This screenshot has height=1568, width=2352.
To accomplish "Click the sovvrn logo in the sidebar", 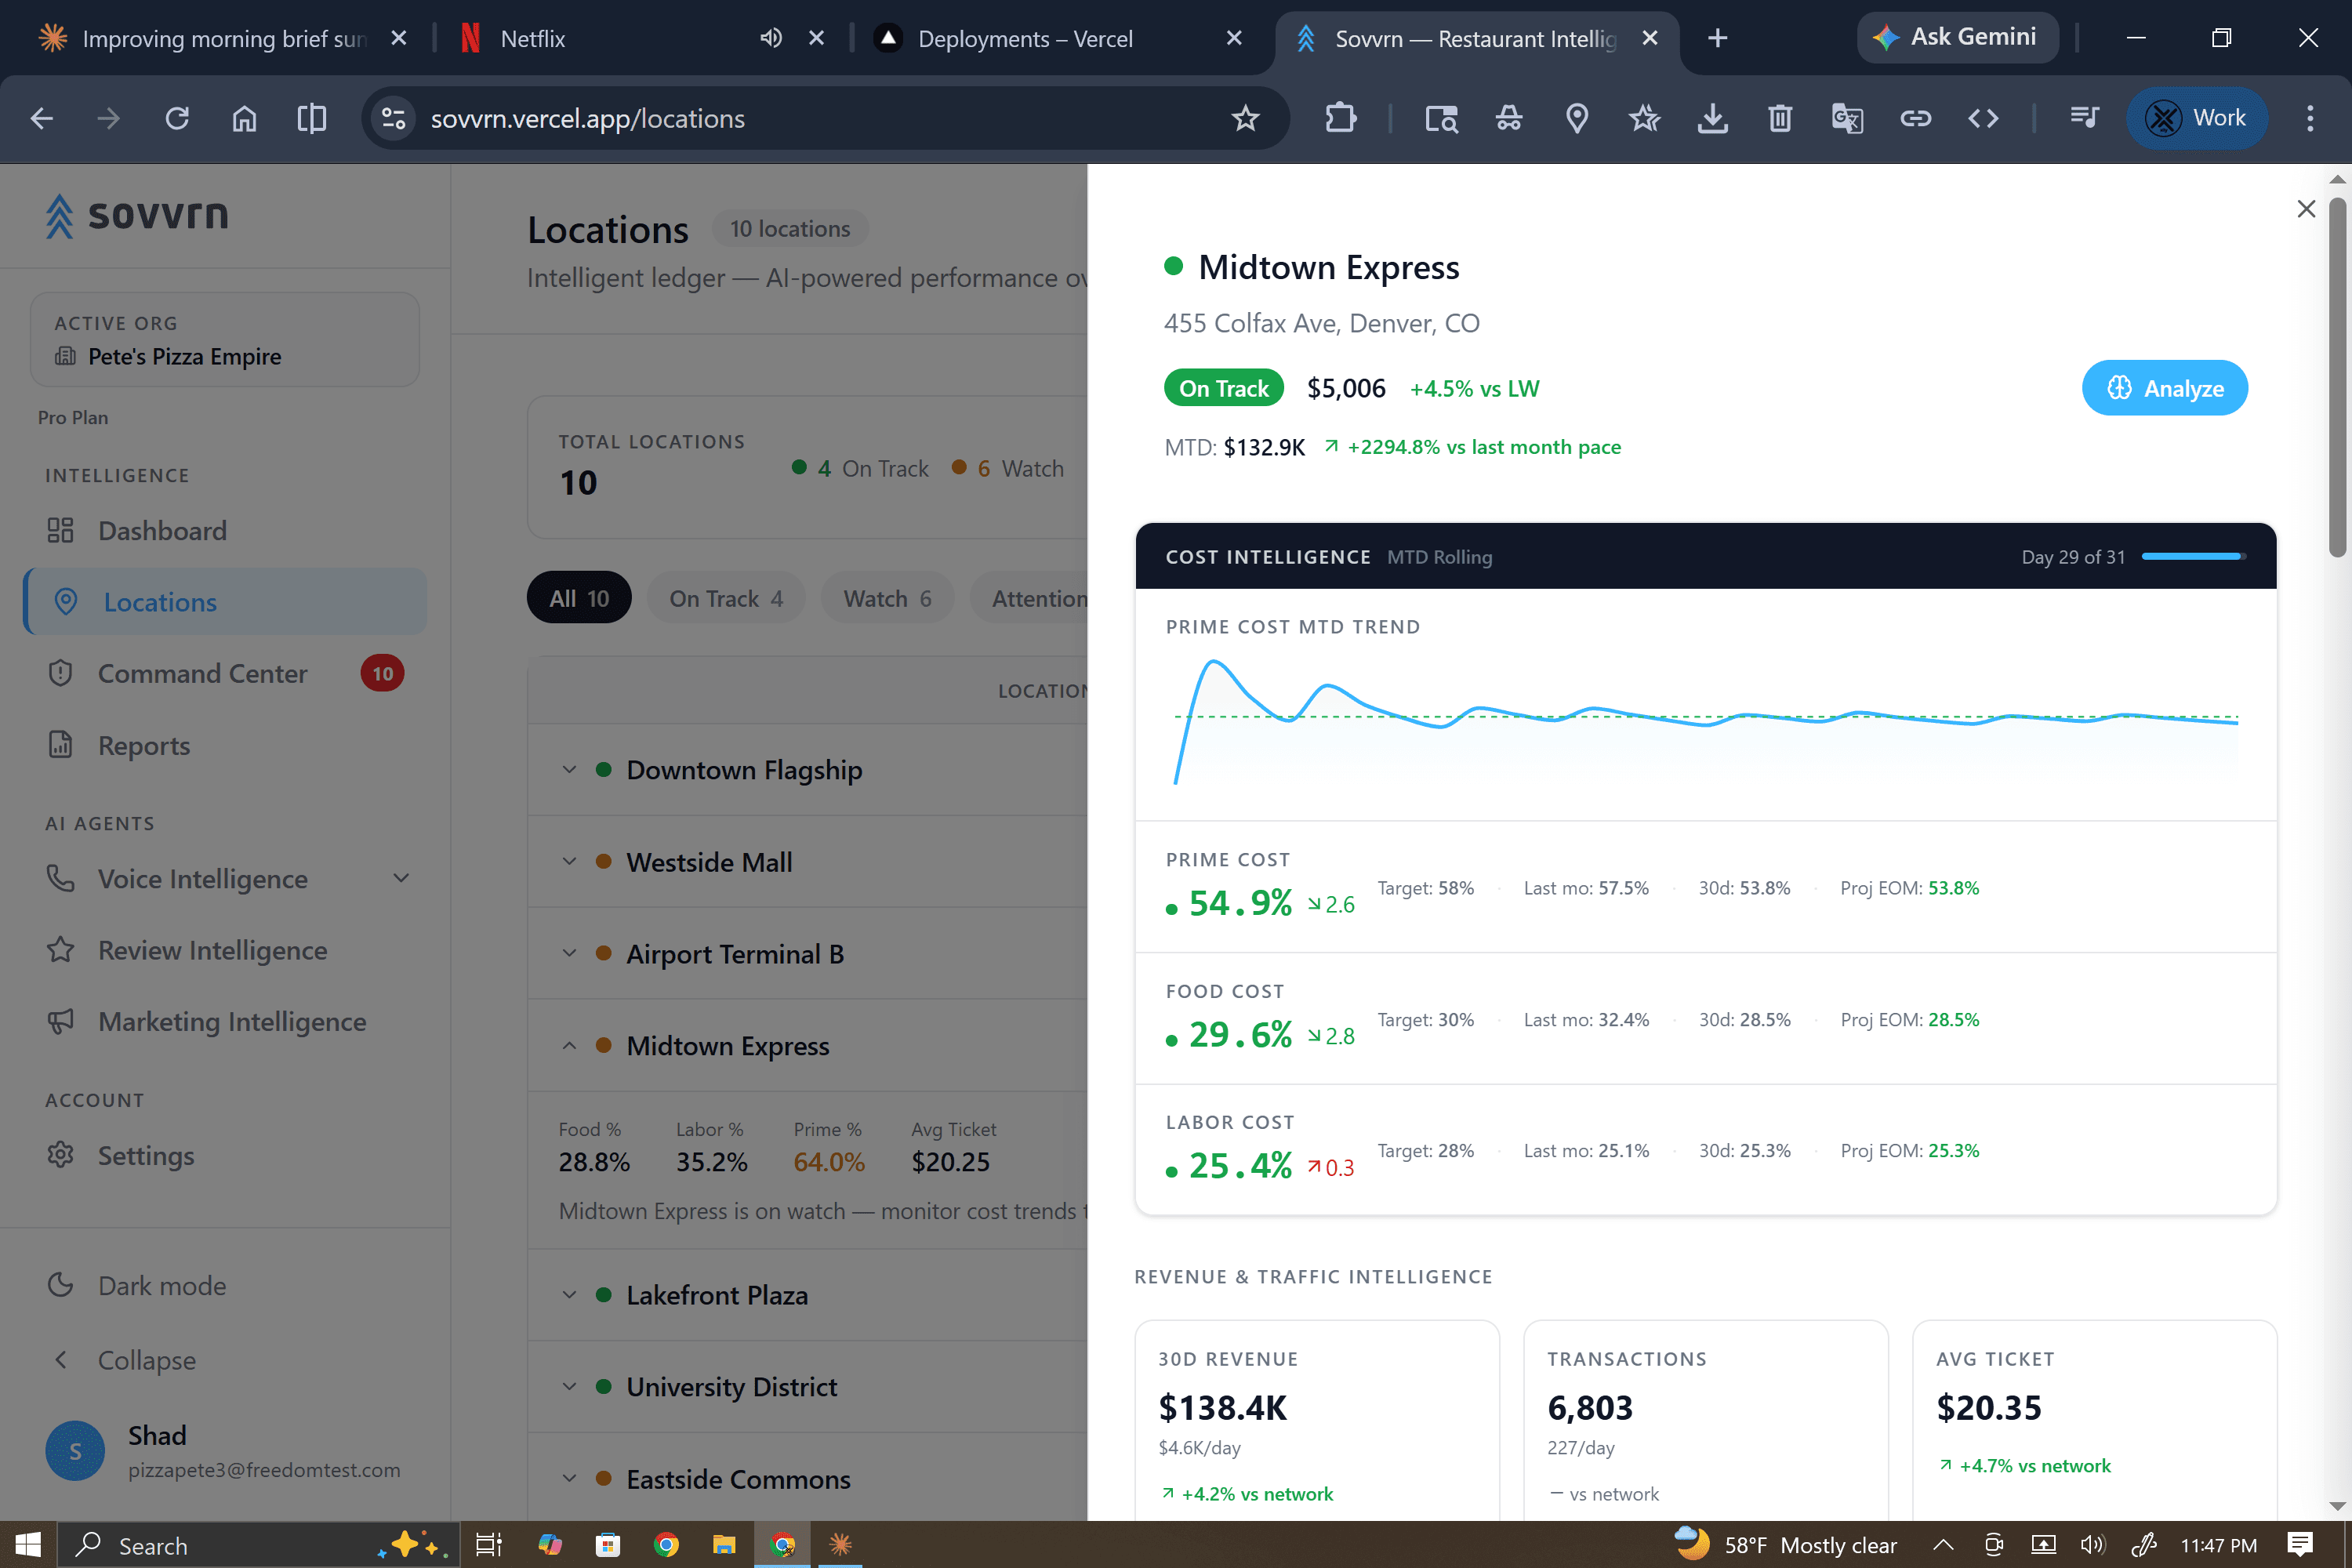I will 137,216.
